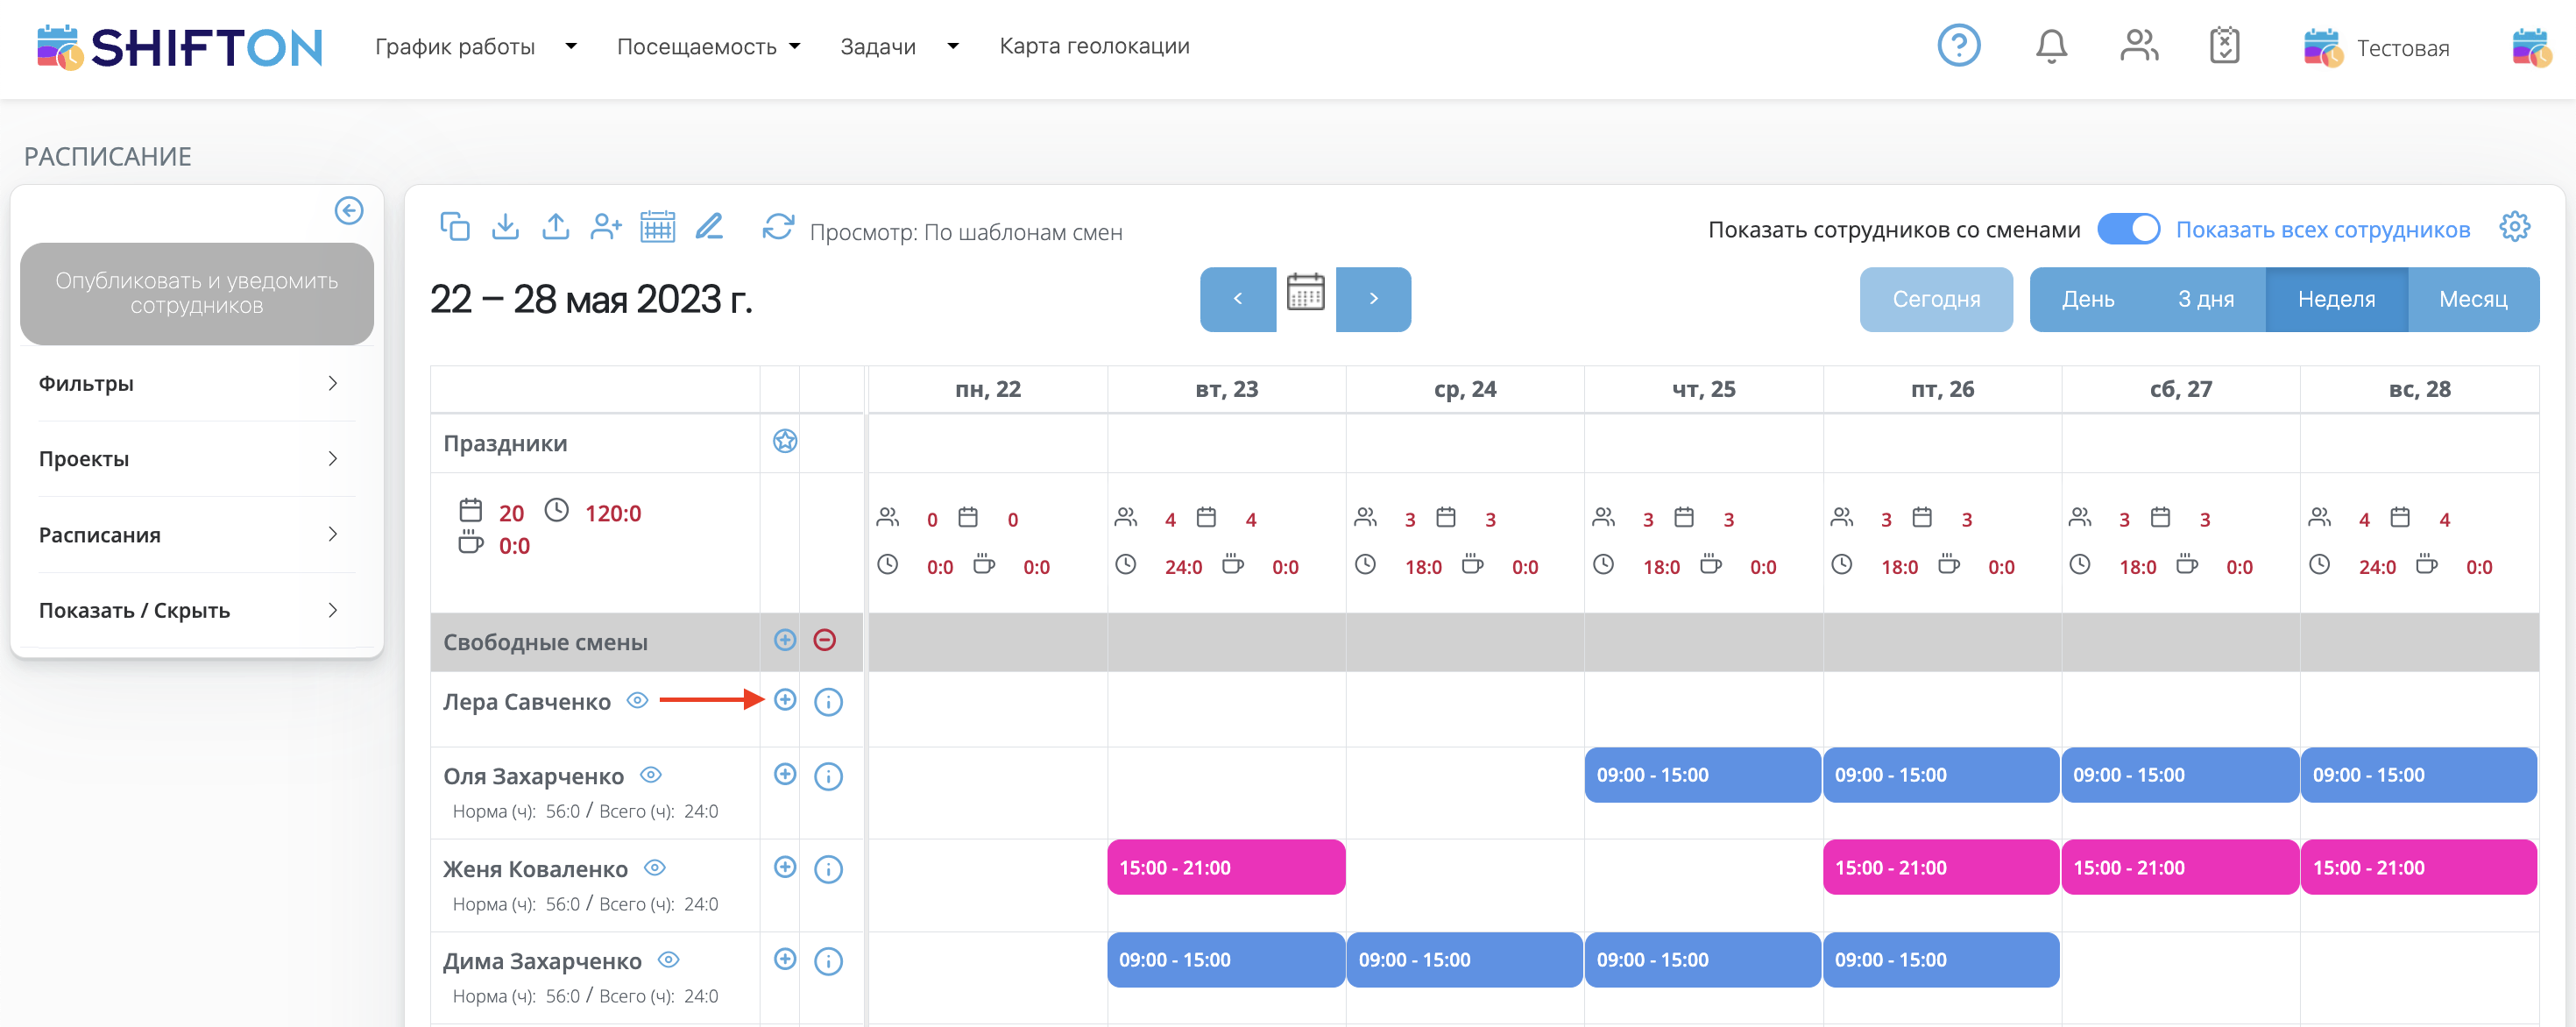Screen dimensions: 2576x1027
Task: Go to the next week with the right arrow
Action: [x=1373, y=299]
